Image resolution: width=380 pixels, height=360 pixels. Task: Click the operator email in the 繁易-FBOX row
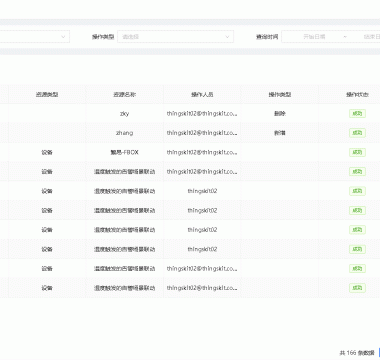coord(202,152)
